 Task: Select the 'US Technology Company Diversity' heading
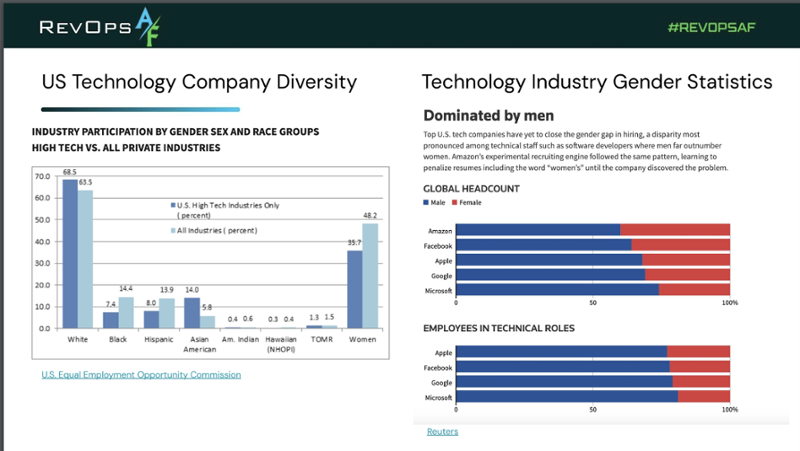pos(199,82)
